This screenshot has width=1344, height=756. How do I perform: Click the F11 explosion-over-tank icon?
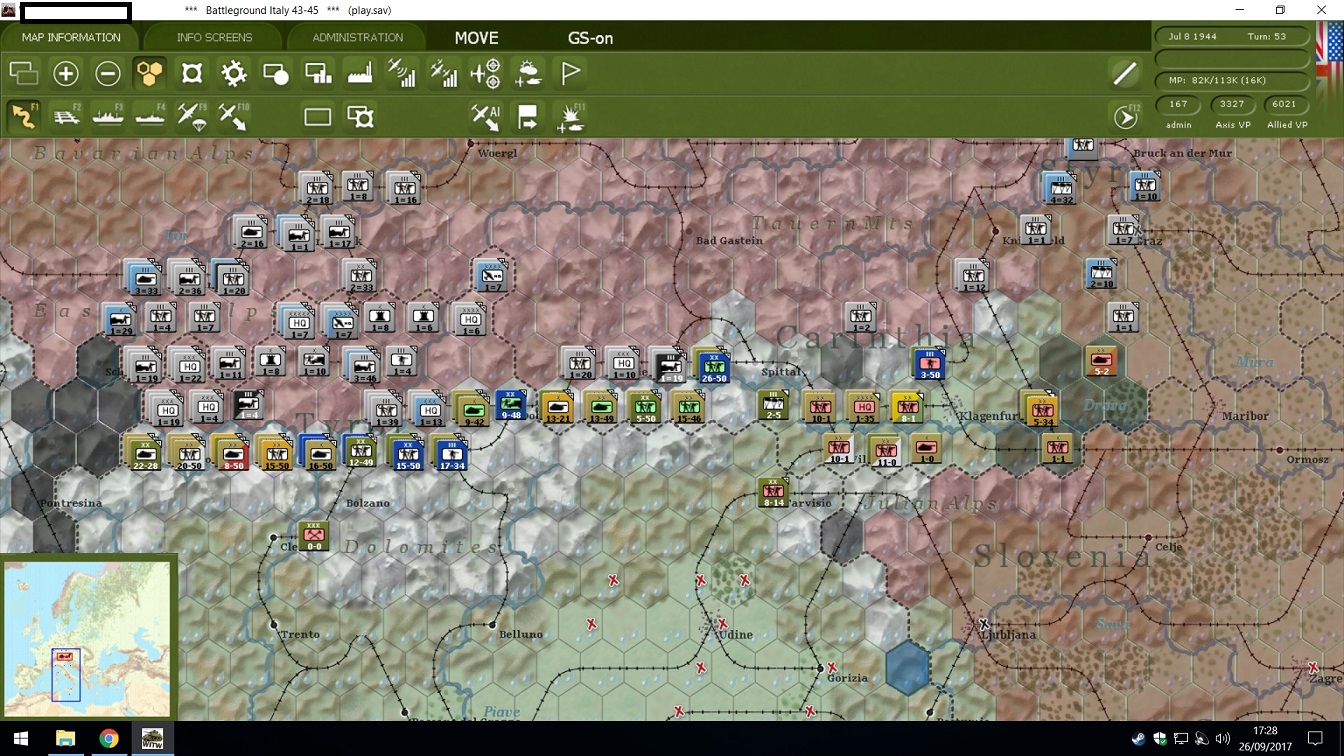tap(571, 117)
